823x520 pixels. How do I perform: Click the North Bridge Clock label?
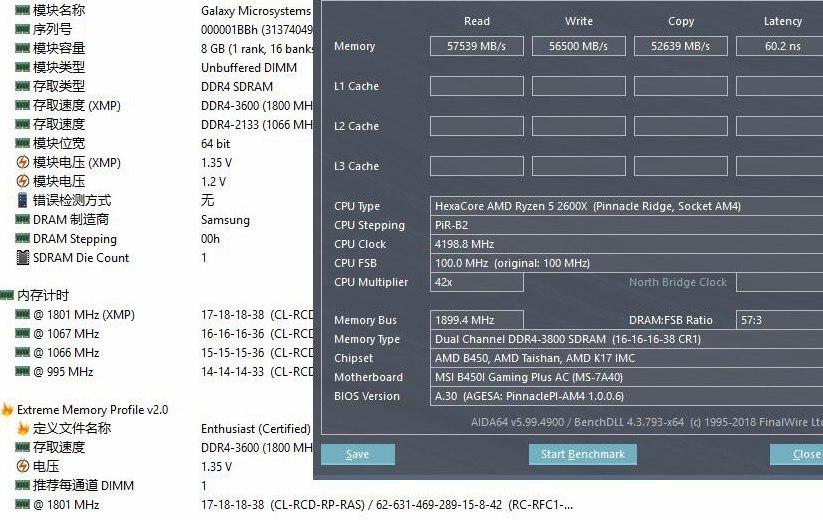click(x=678, y=282)
